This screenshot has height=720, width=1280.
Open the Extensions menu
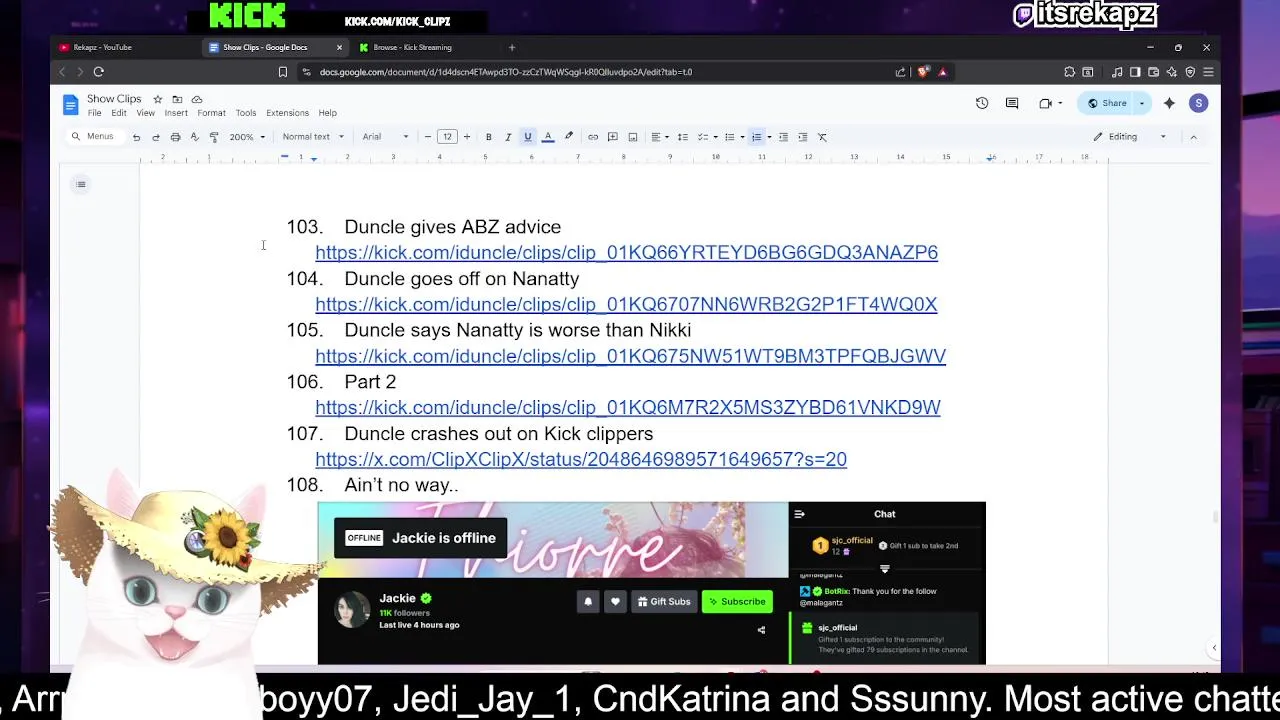click(287, 113)
